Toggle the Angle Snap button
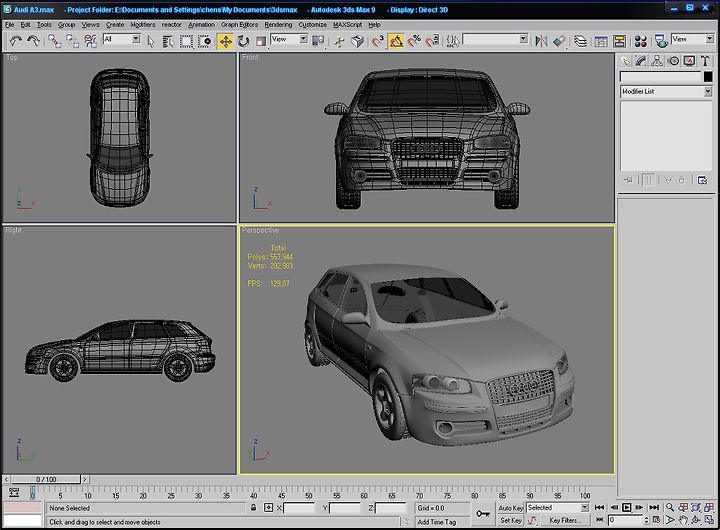720x530 pixels. pos(396,42)
